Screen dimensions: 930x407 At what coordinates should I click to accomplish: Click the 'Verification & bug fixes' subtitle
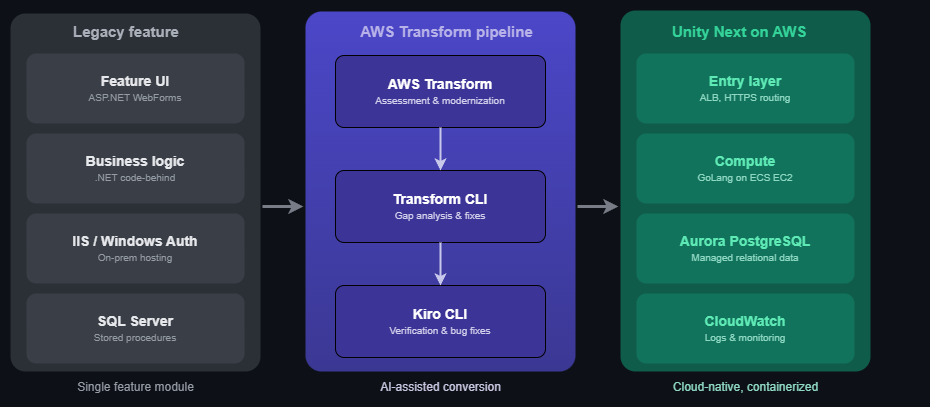(x=440, y=331)
